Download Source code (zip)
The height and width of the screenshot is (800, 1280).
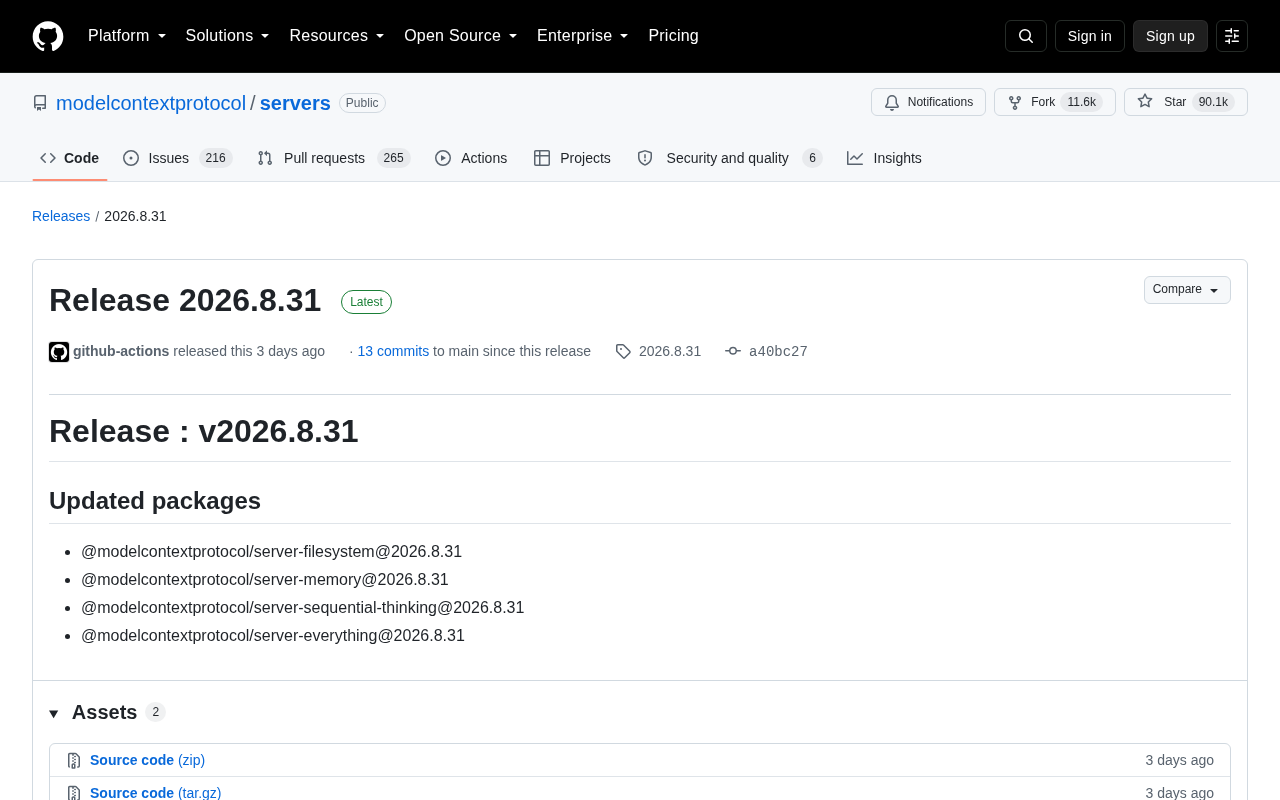[147, 760]
